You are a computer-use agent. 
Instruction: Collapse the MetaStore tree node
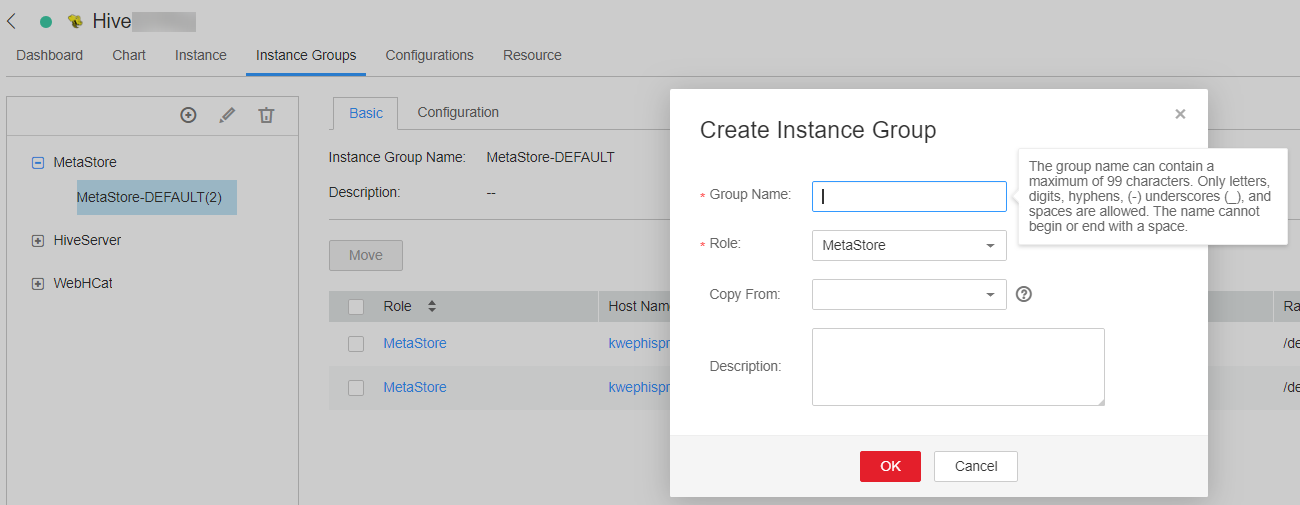coord(38,162)
